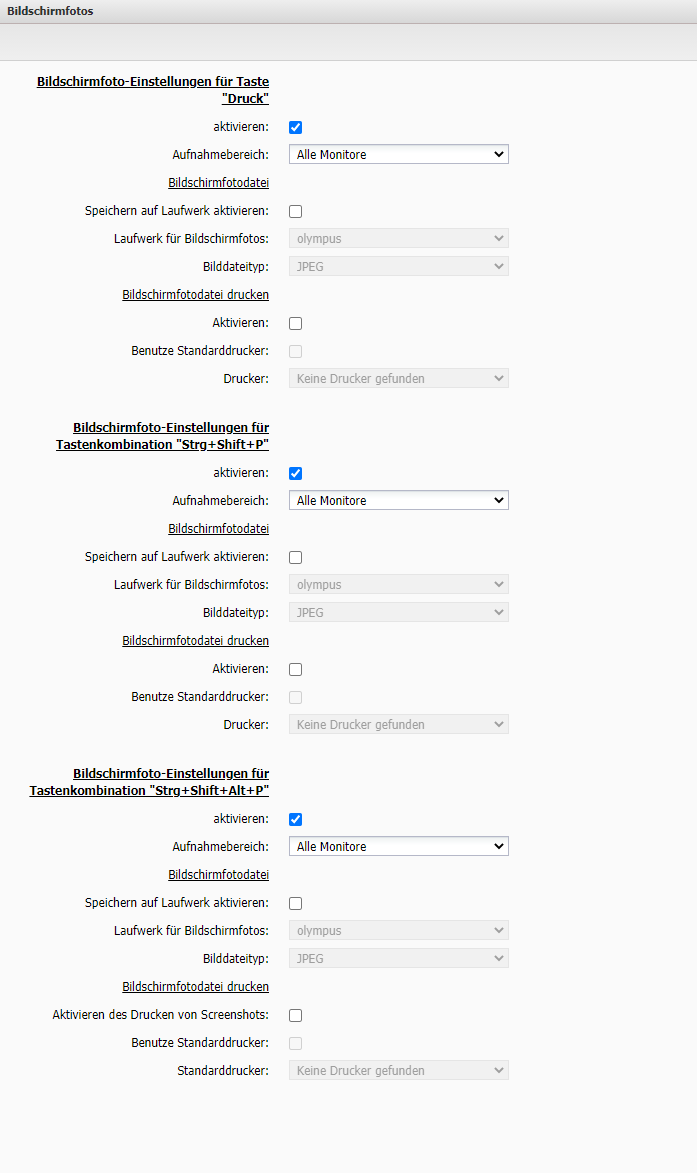Tick print "Aktivieren" checkbox under "Strg+Shift+P"
This screenshot has height=1173, width=697.
(295, 669)
